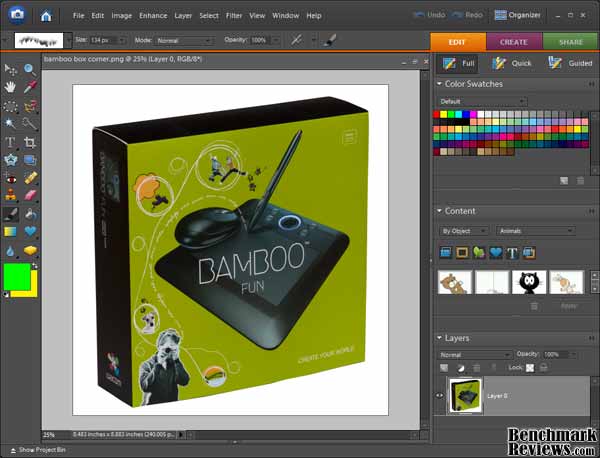Select the Magic Wand tool
Screen dimensions: 600x458
coord(10,124)
